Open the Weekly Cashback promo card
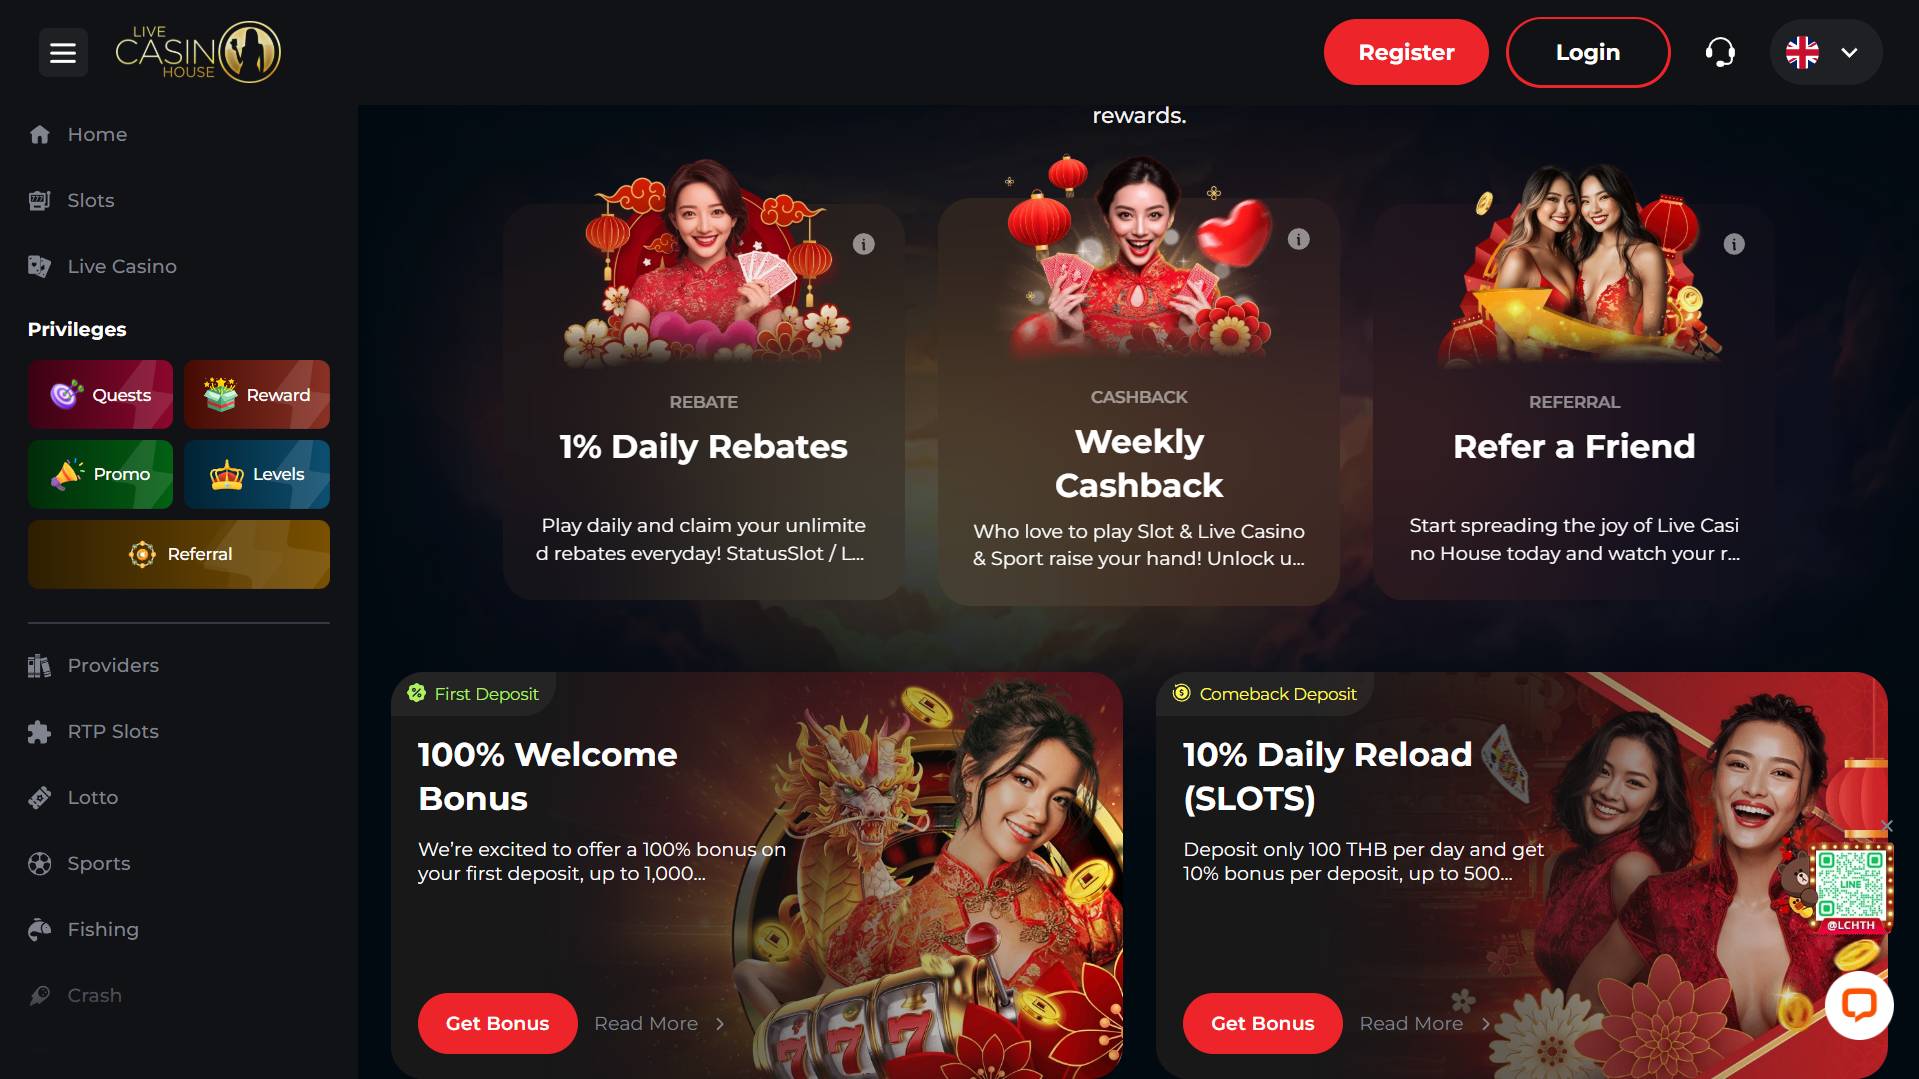The width and height of the screenshot is (1919, 1079). (x=1138, y=401)
